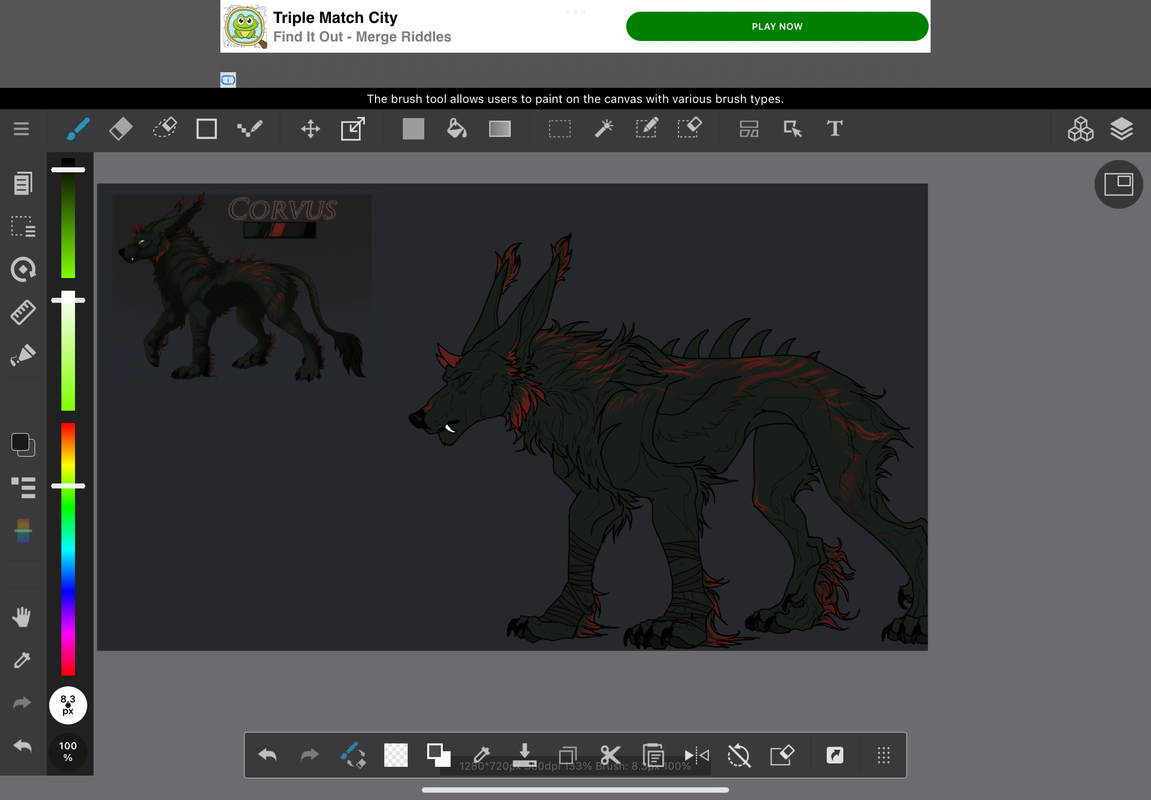
Task: Swap foreground and background colors
Action: (438, 755)
